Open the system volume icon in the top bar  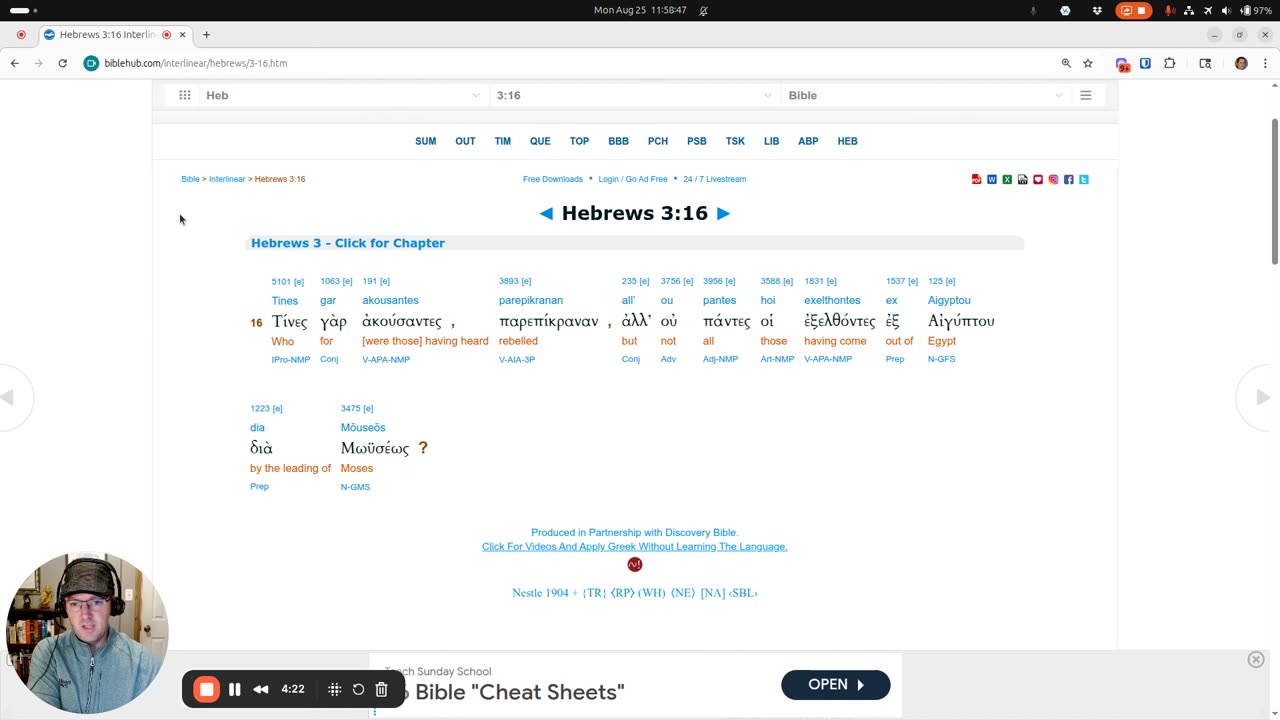click(x=1226, y=10)
